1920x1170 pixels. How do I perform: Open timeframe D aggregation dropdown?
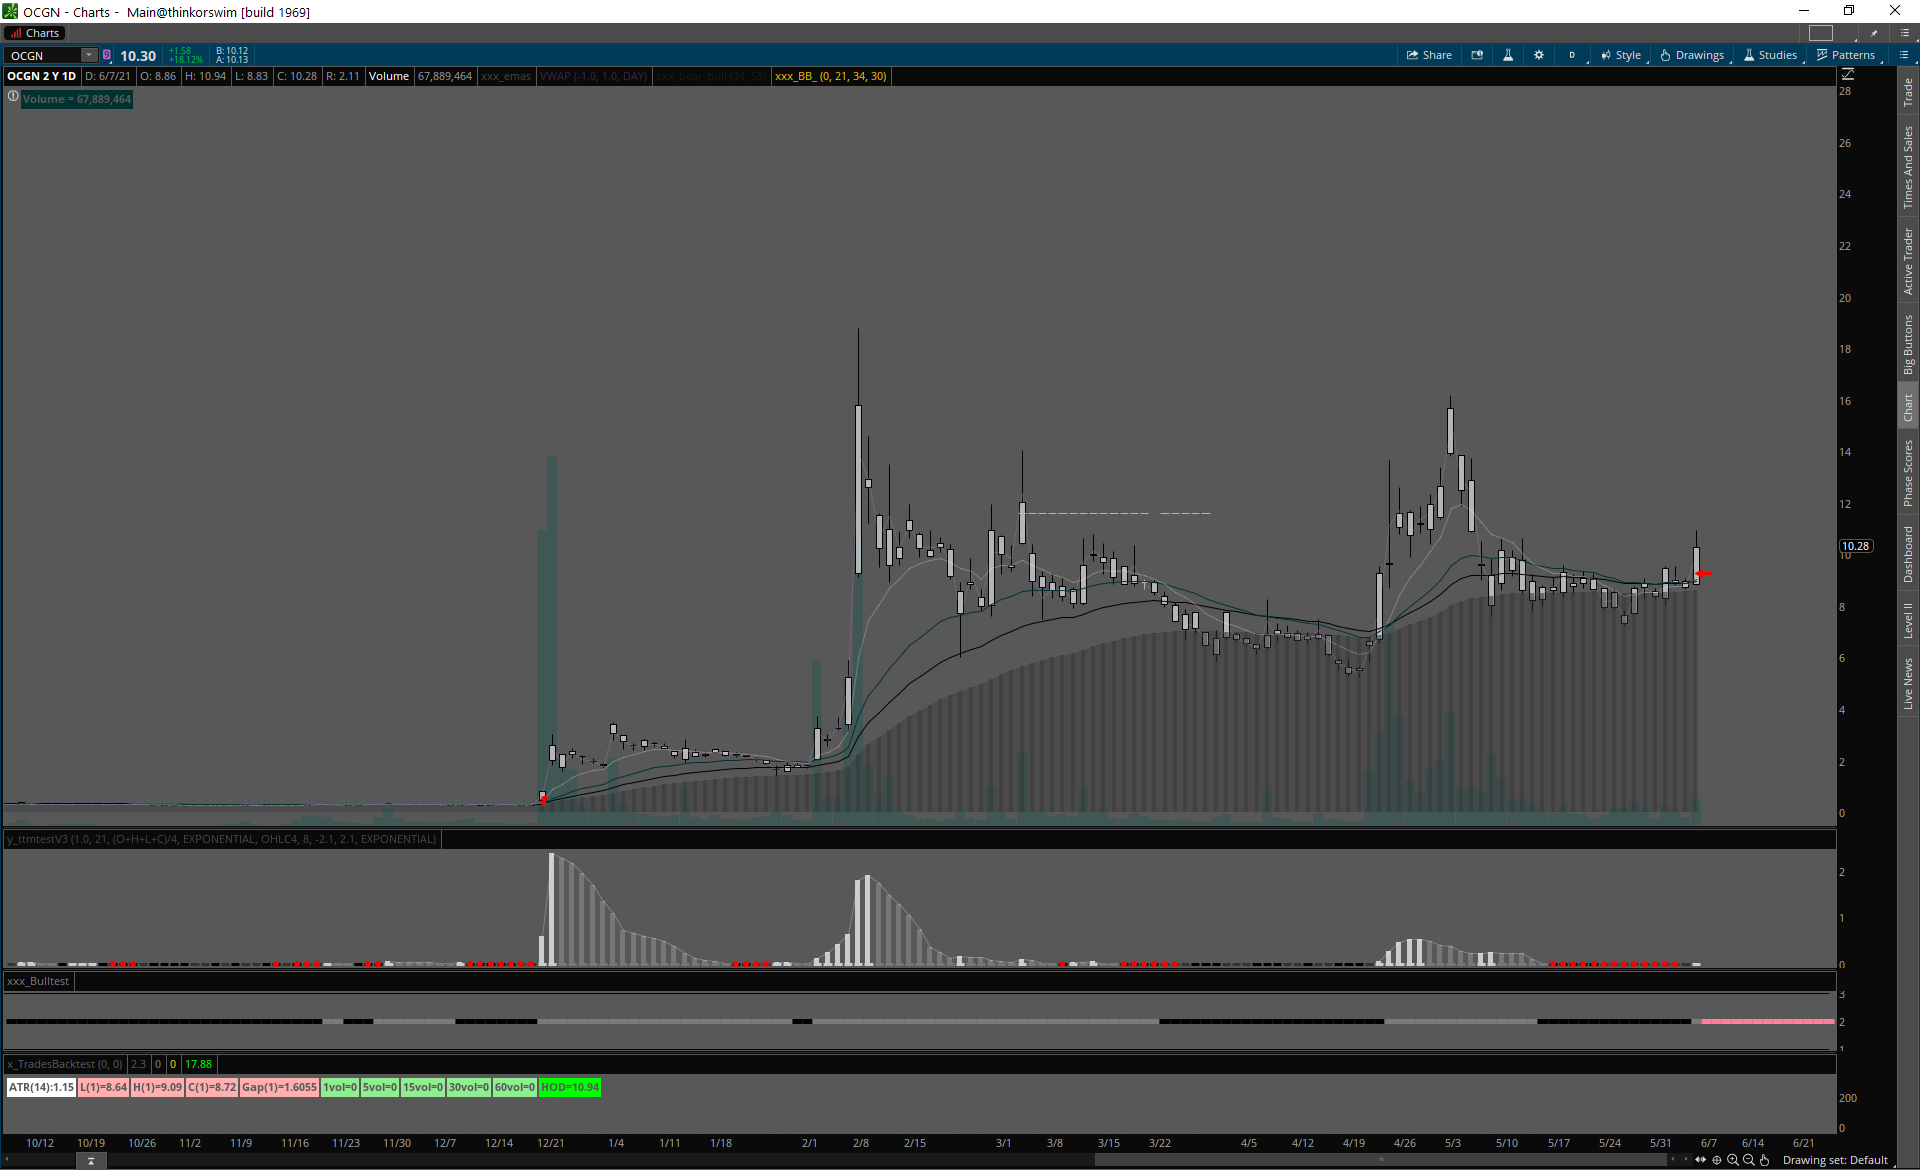(1572, 55)
